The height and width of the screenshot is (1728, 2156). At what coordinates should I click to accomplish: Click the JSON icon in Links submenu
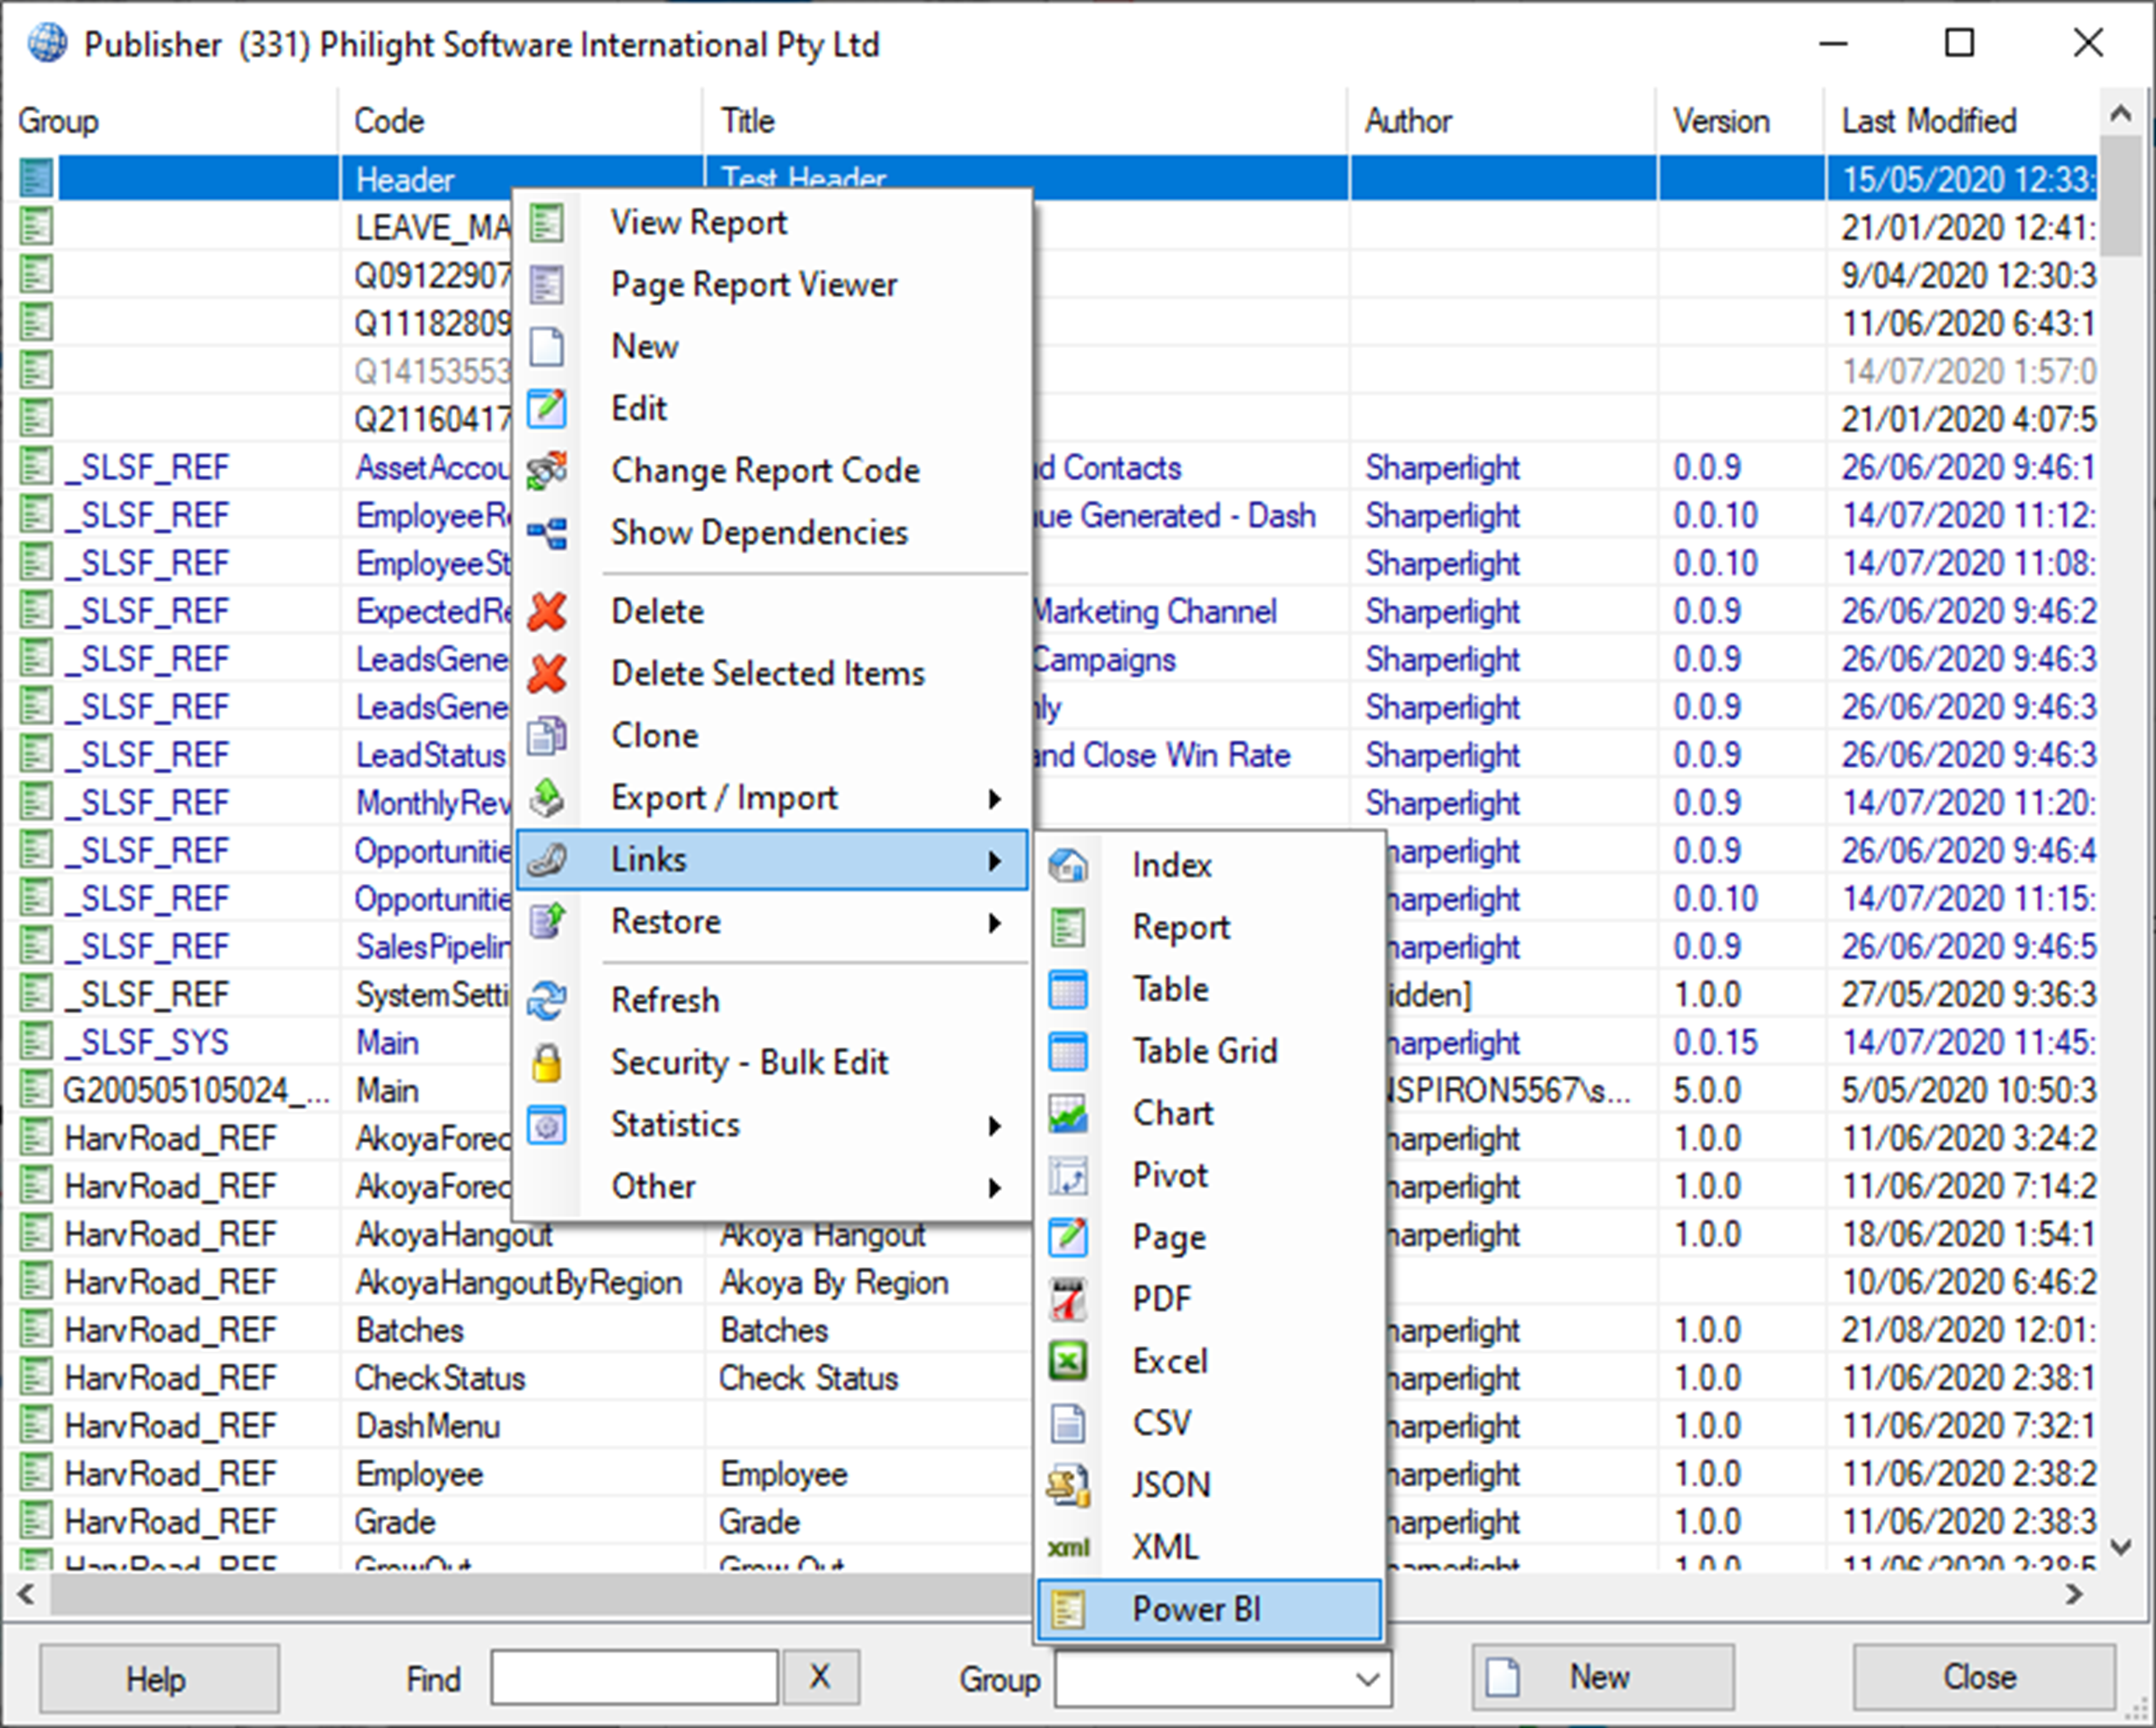coord(1068,1485)
